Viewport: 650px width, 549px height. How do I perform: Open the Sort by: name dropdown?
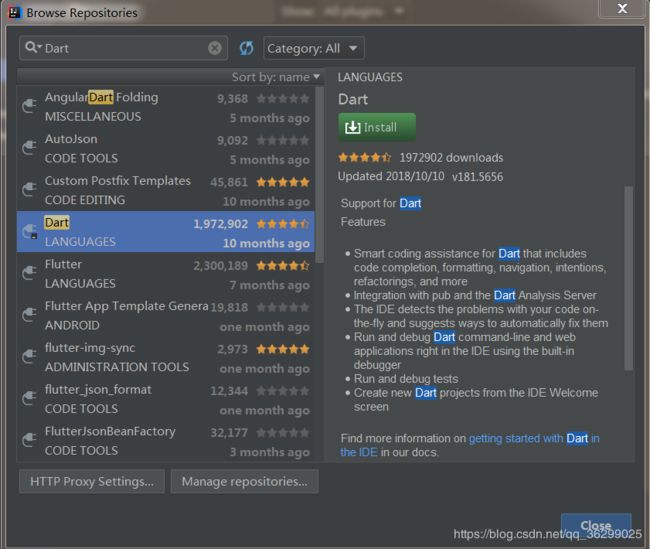click(276, 77)
